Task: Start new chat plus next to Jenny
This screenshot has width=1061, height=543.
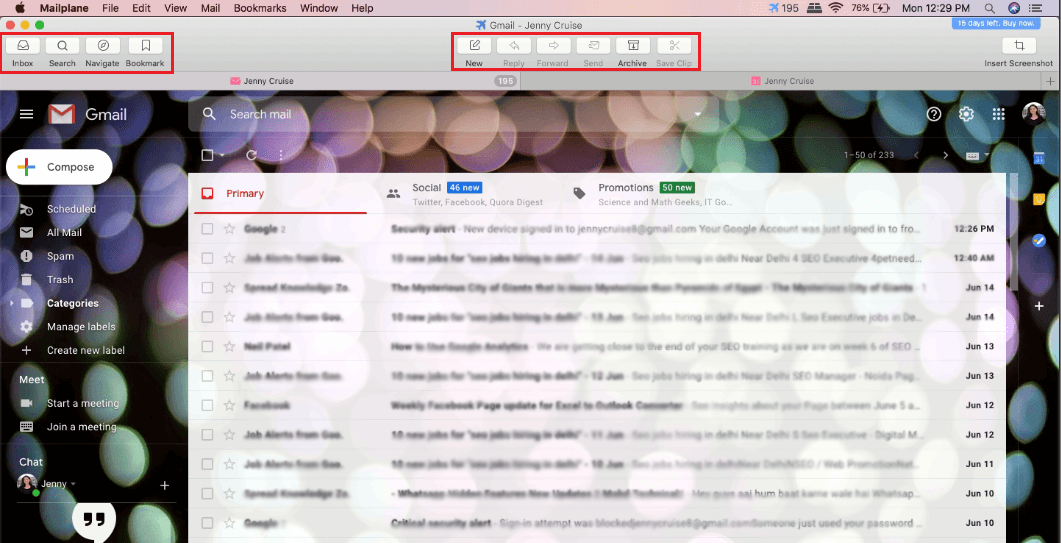Action: (164, 485)
